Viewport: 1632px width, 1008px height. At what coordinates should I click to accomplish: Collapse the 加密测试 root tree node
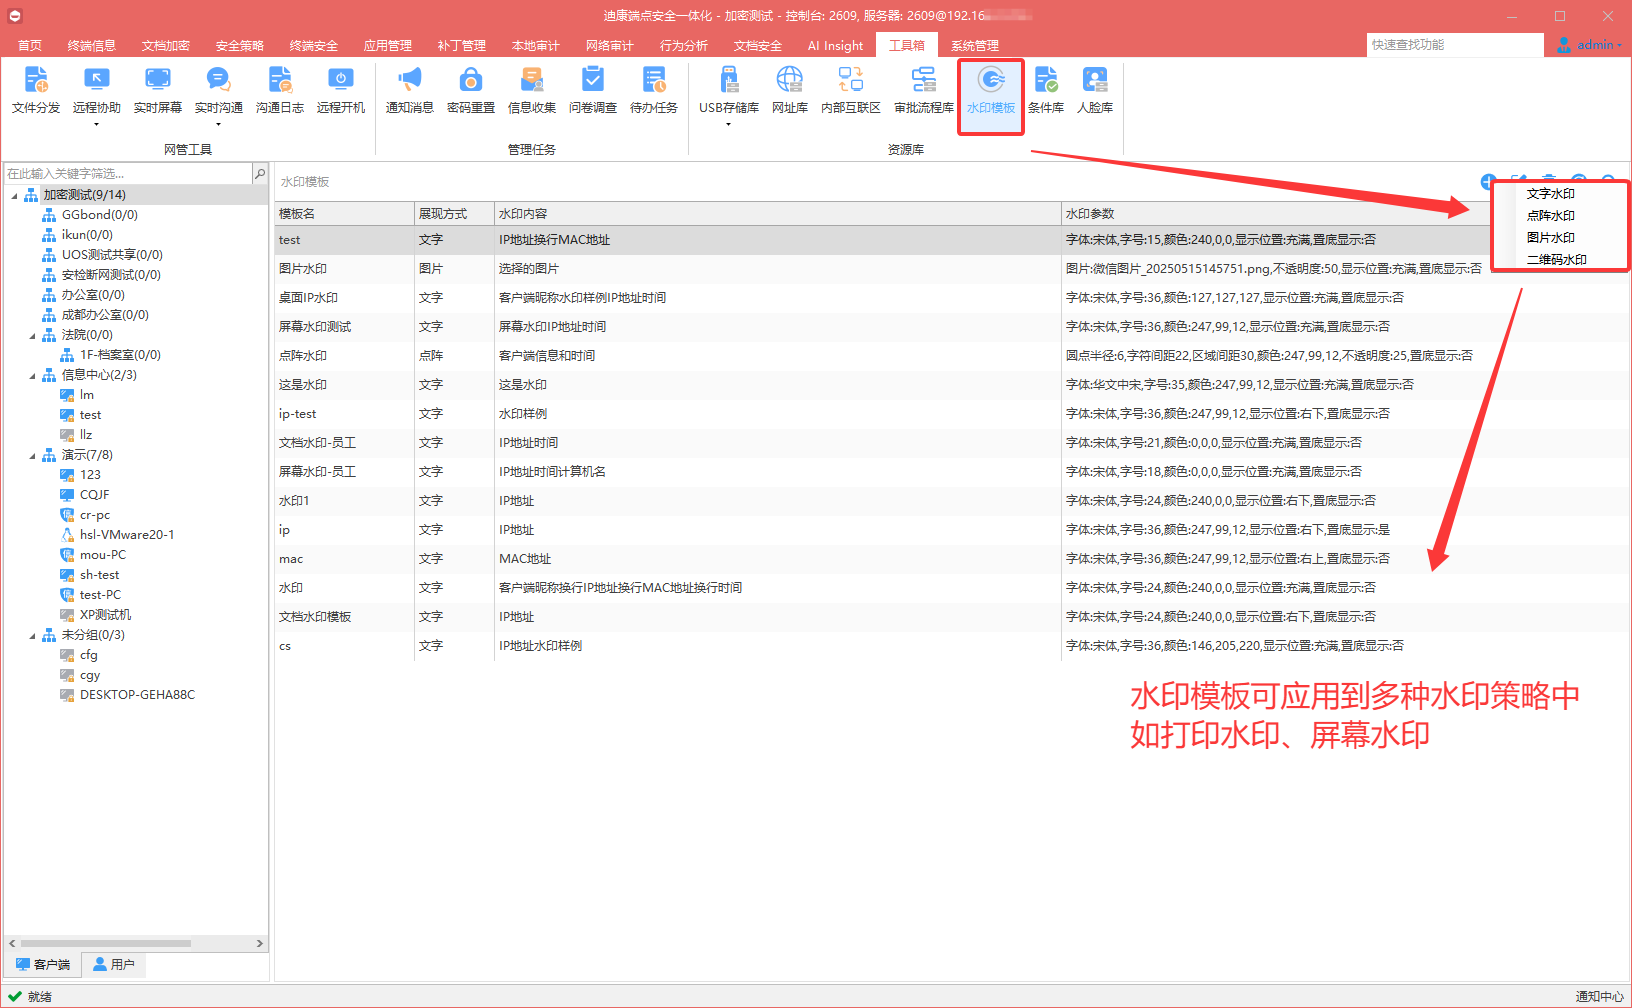point(14,195)
